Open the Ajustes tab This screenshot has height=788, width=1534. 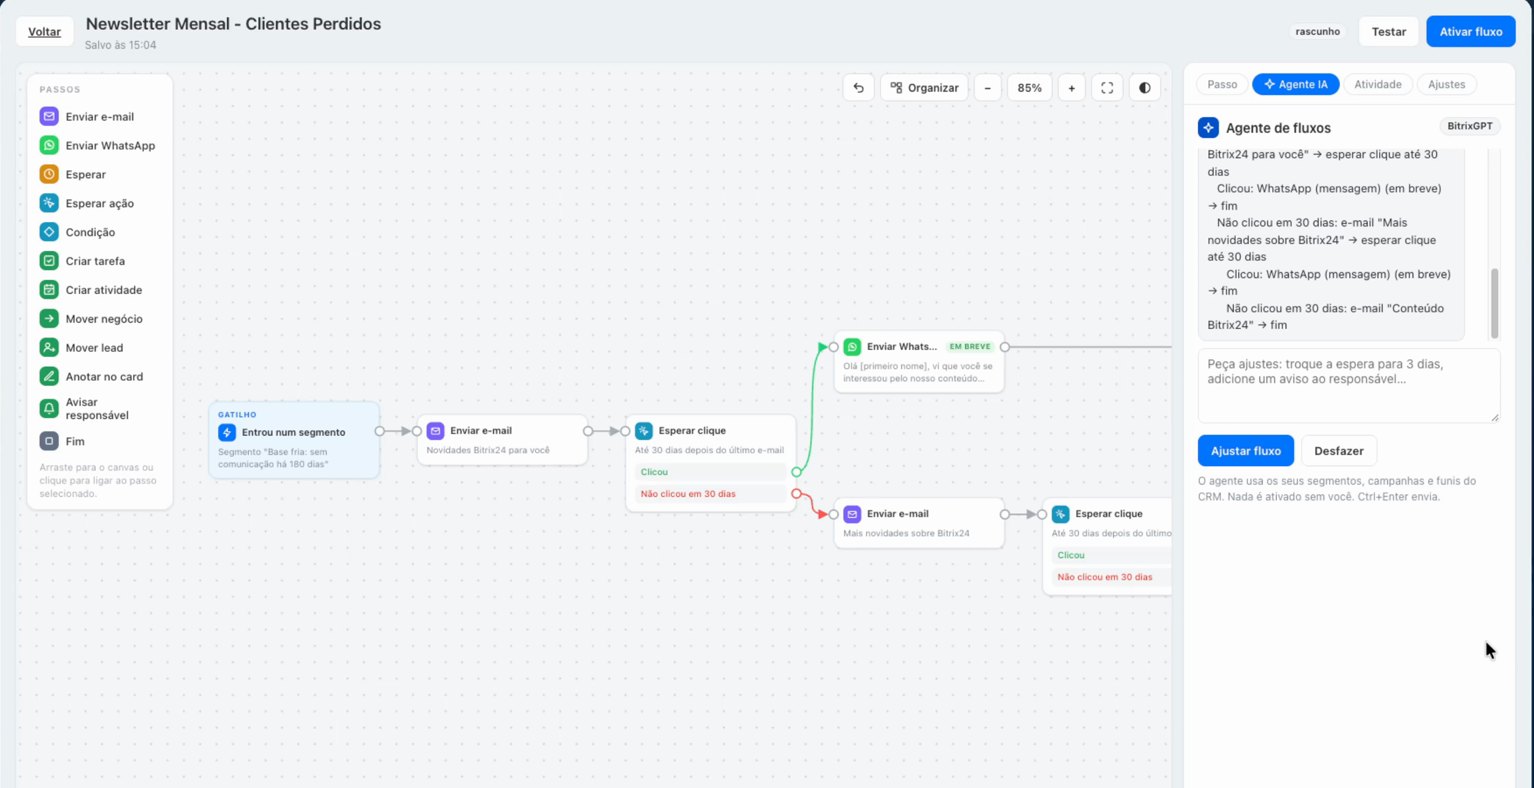click(x=1446, y=85)
